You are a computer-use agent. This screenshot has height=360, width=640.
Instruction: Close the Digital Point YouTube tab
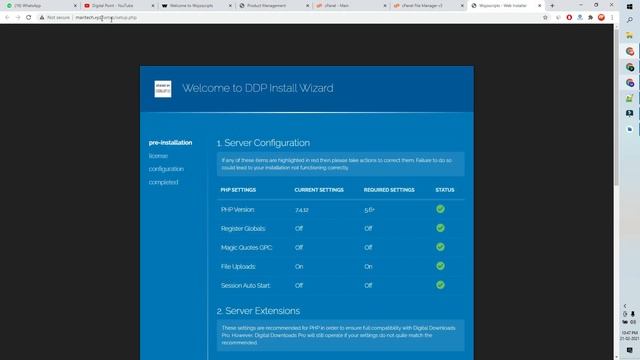click(x=153, y=6)
